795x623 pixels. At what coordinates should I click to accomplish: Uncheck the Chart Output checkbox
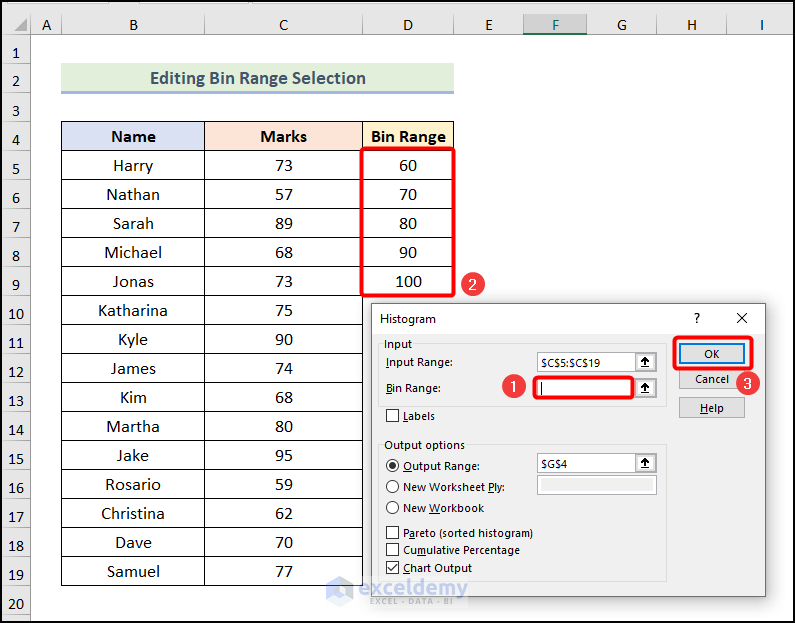pos(393,568)
